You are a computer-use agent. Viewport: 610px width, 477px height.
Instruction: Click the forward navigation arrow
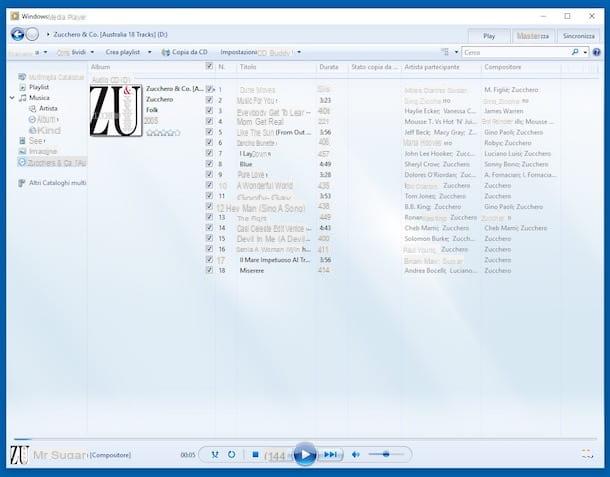tap(32, 34)
